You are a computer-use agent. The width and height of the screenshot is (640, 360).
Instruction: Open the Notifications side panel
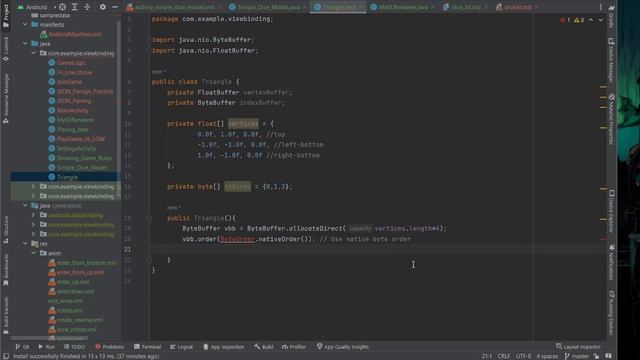tap(611, 262)
